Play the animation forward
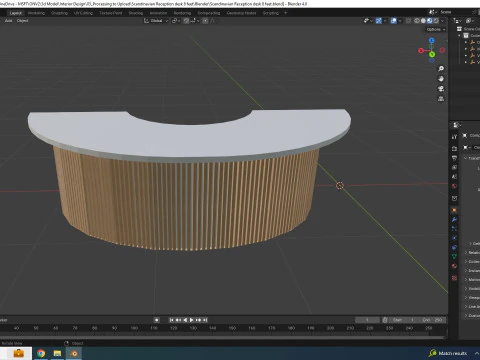Screen dimensions: 480x360 192,320
